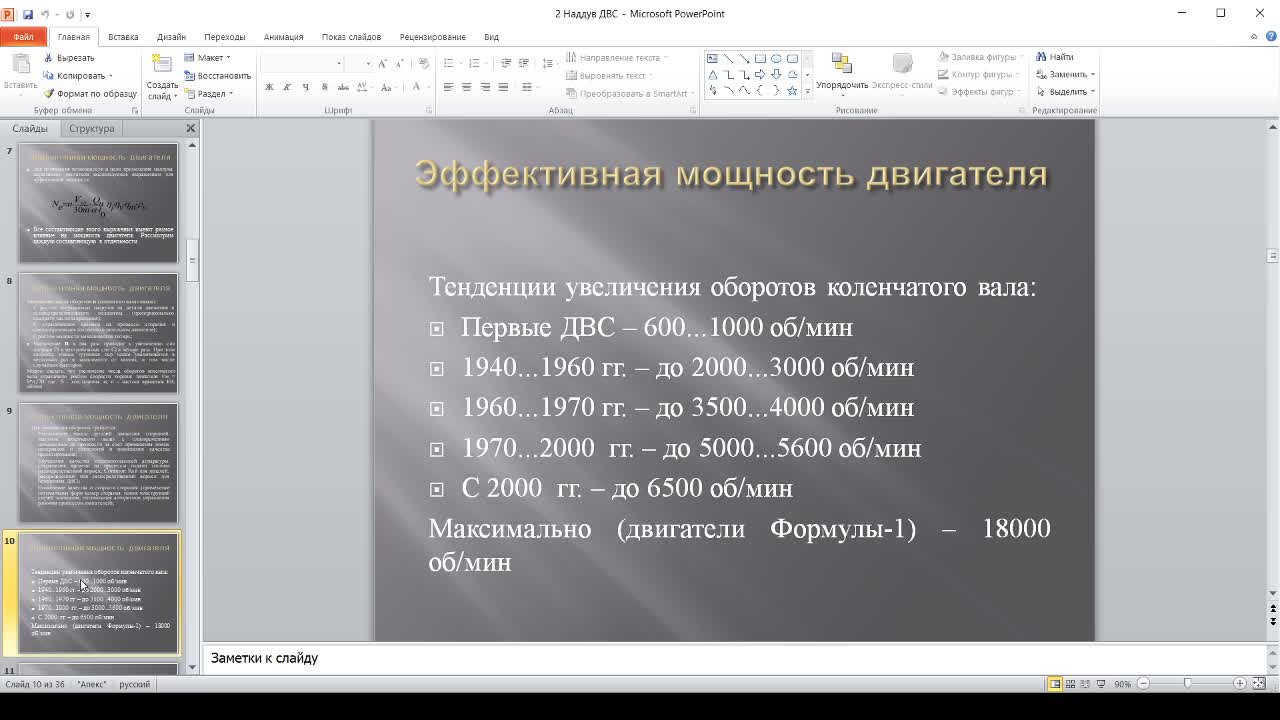Click the clear formatting icon
Viewport: 1280px width, 720px height.
(x=424, y=64)
